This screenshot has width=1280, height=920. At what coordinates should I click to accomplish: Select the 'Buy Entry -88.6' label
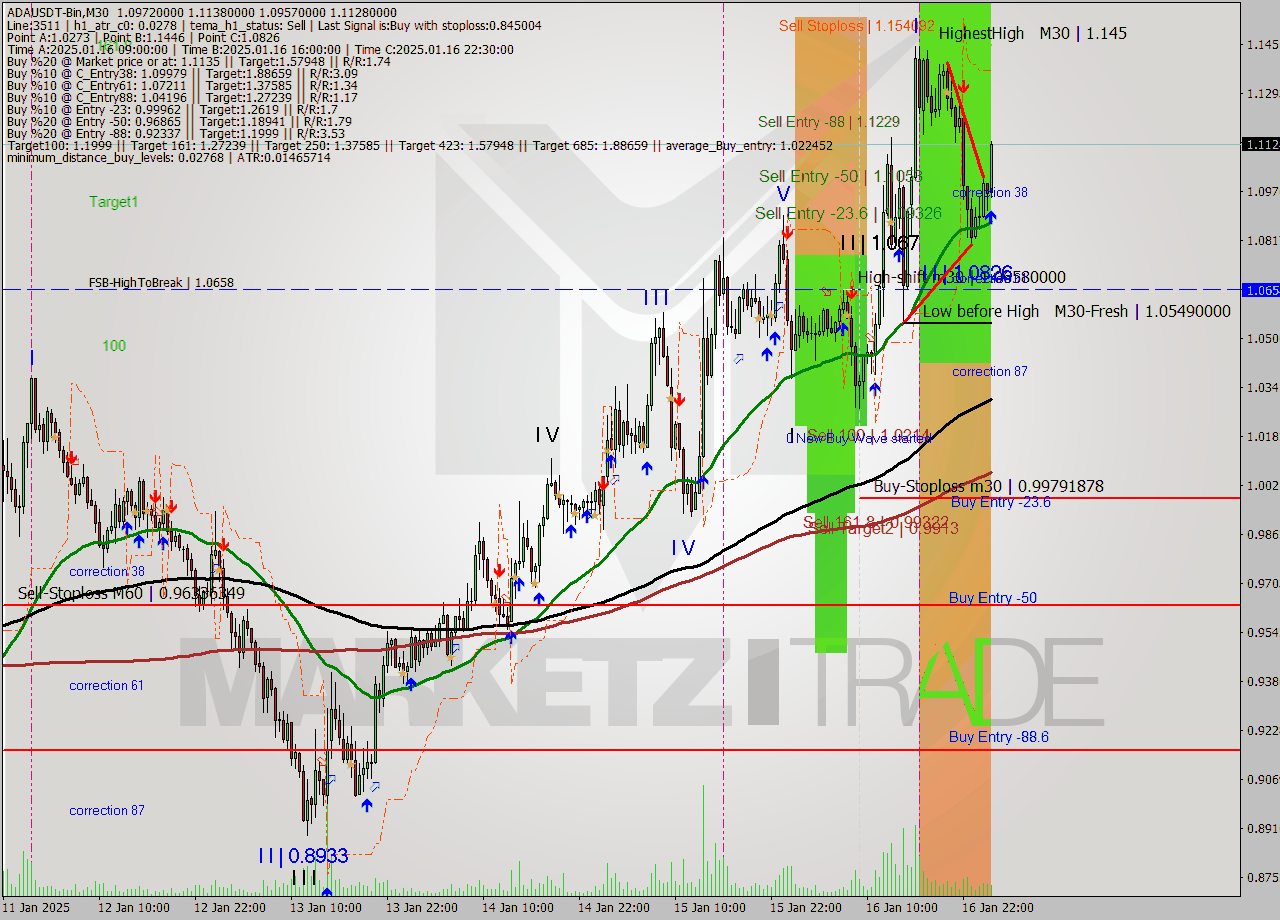(999, 737)
